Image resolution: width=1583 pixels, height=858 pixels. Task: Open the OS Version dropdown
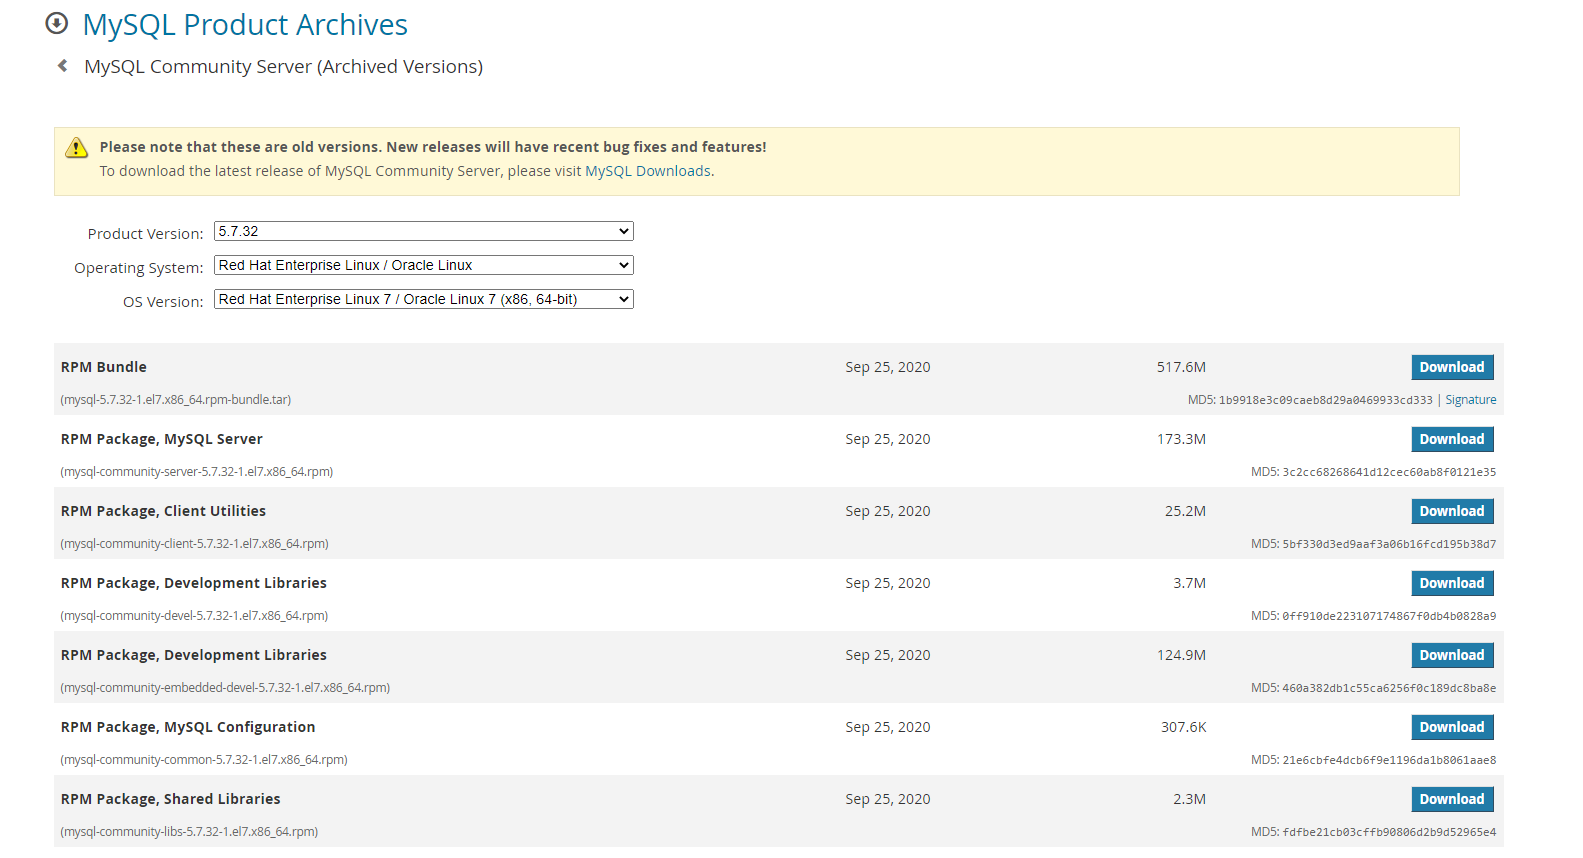click(423, 299)
